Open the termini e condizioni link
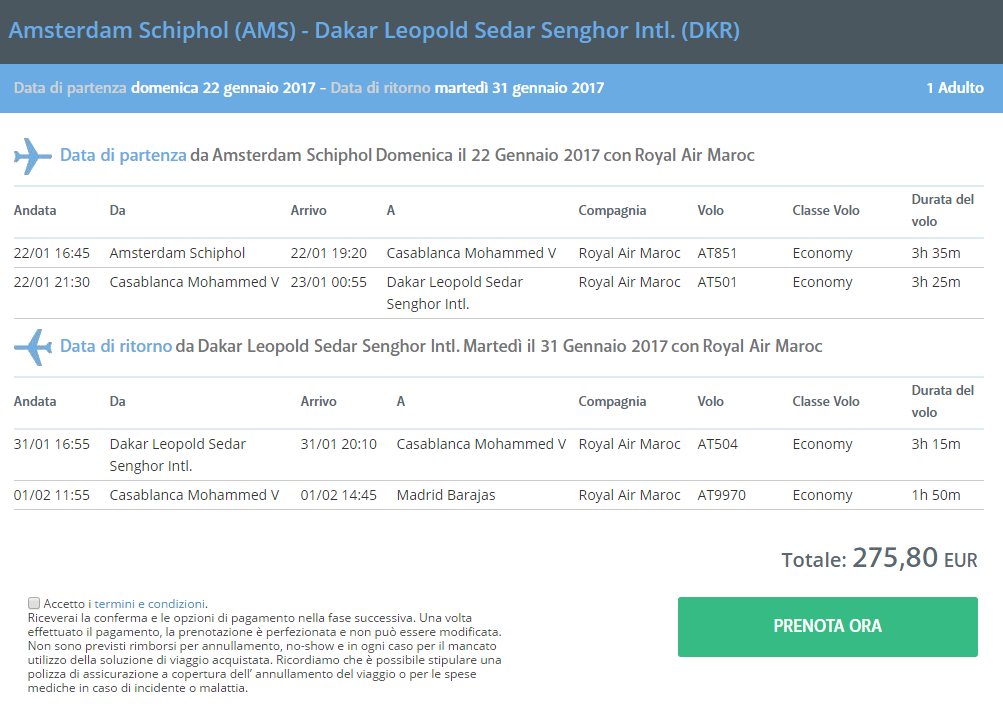1003x715 pixels. pyautogui.click(x=150, y=604)
